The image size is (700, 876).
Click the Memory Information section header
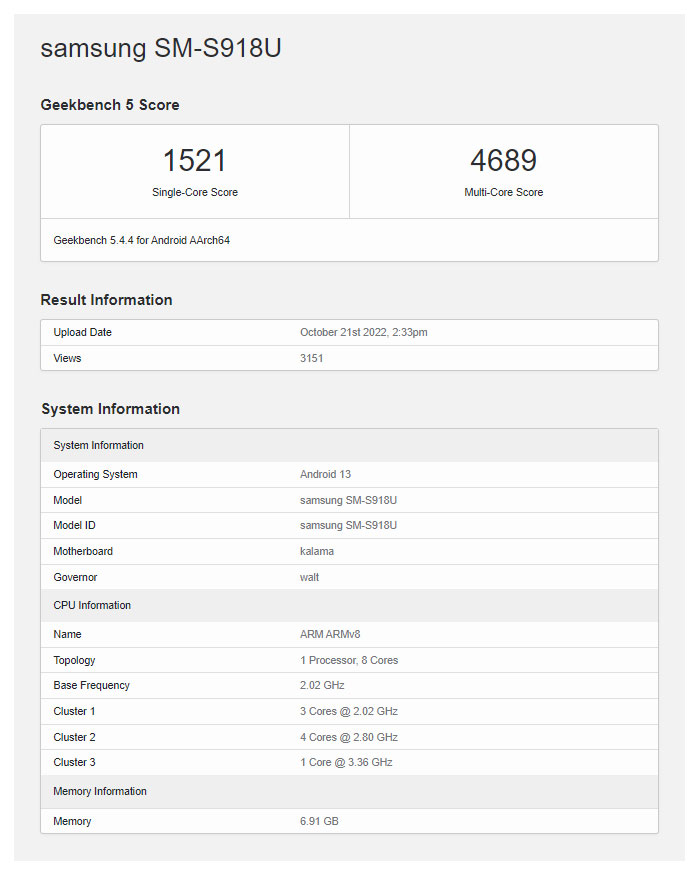100,791
